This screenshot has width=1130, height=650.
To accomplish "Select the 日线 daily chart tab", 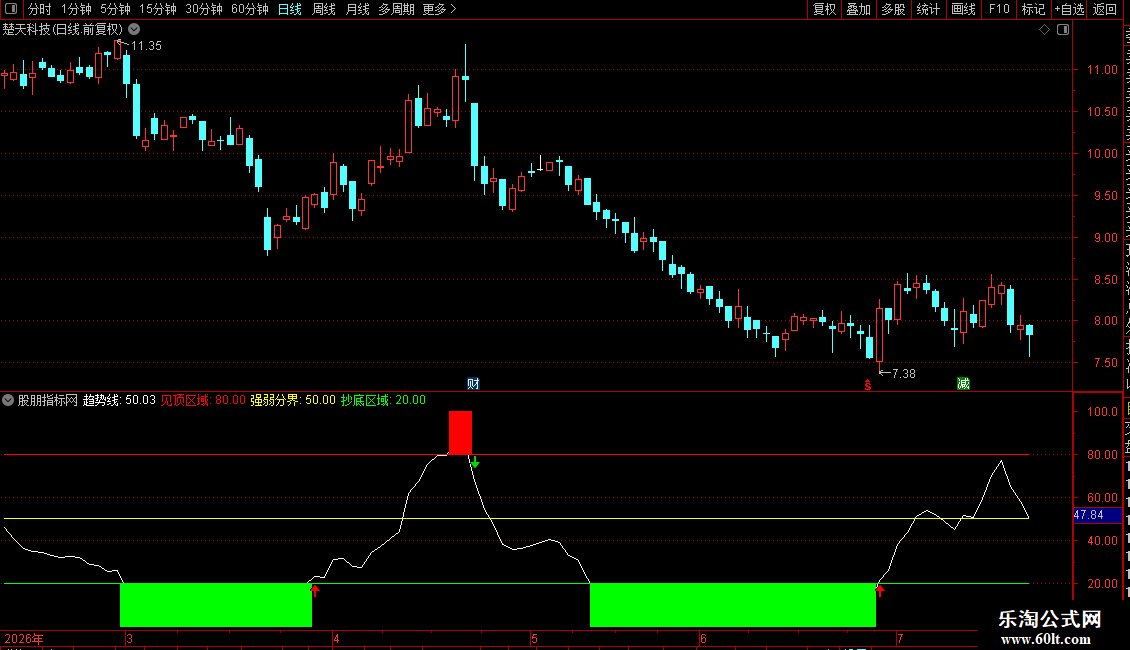I will [290, 9].
